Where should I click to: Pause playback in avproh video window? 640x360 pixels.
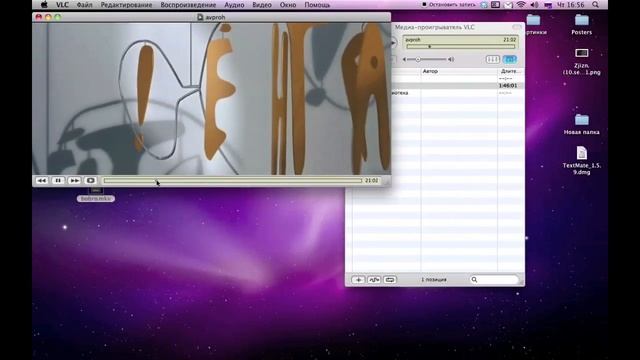(58, 180)
